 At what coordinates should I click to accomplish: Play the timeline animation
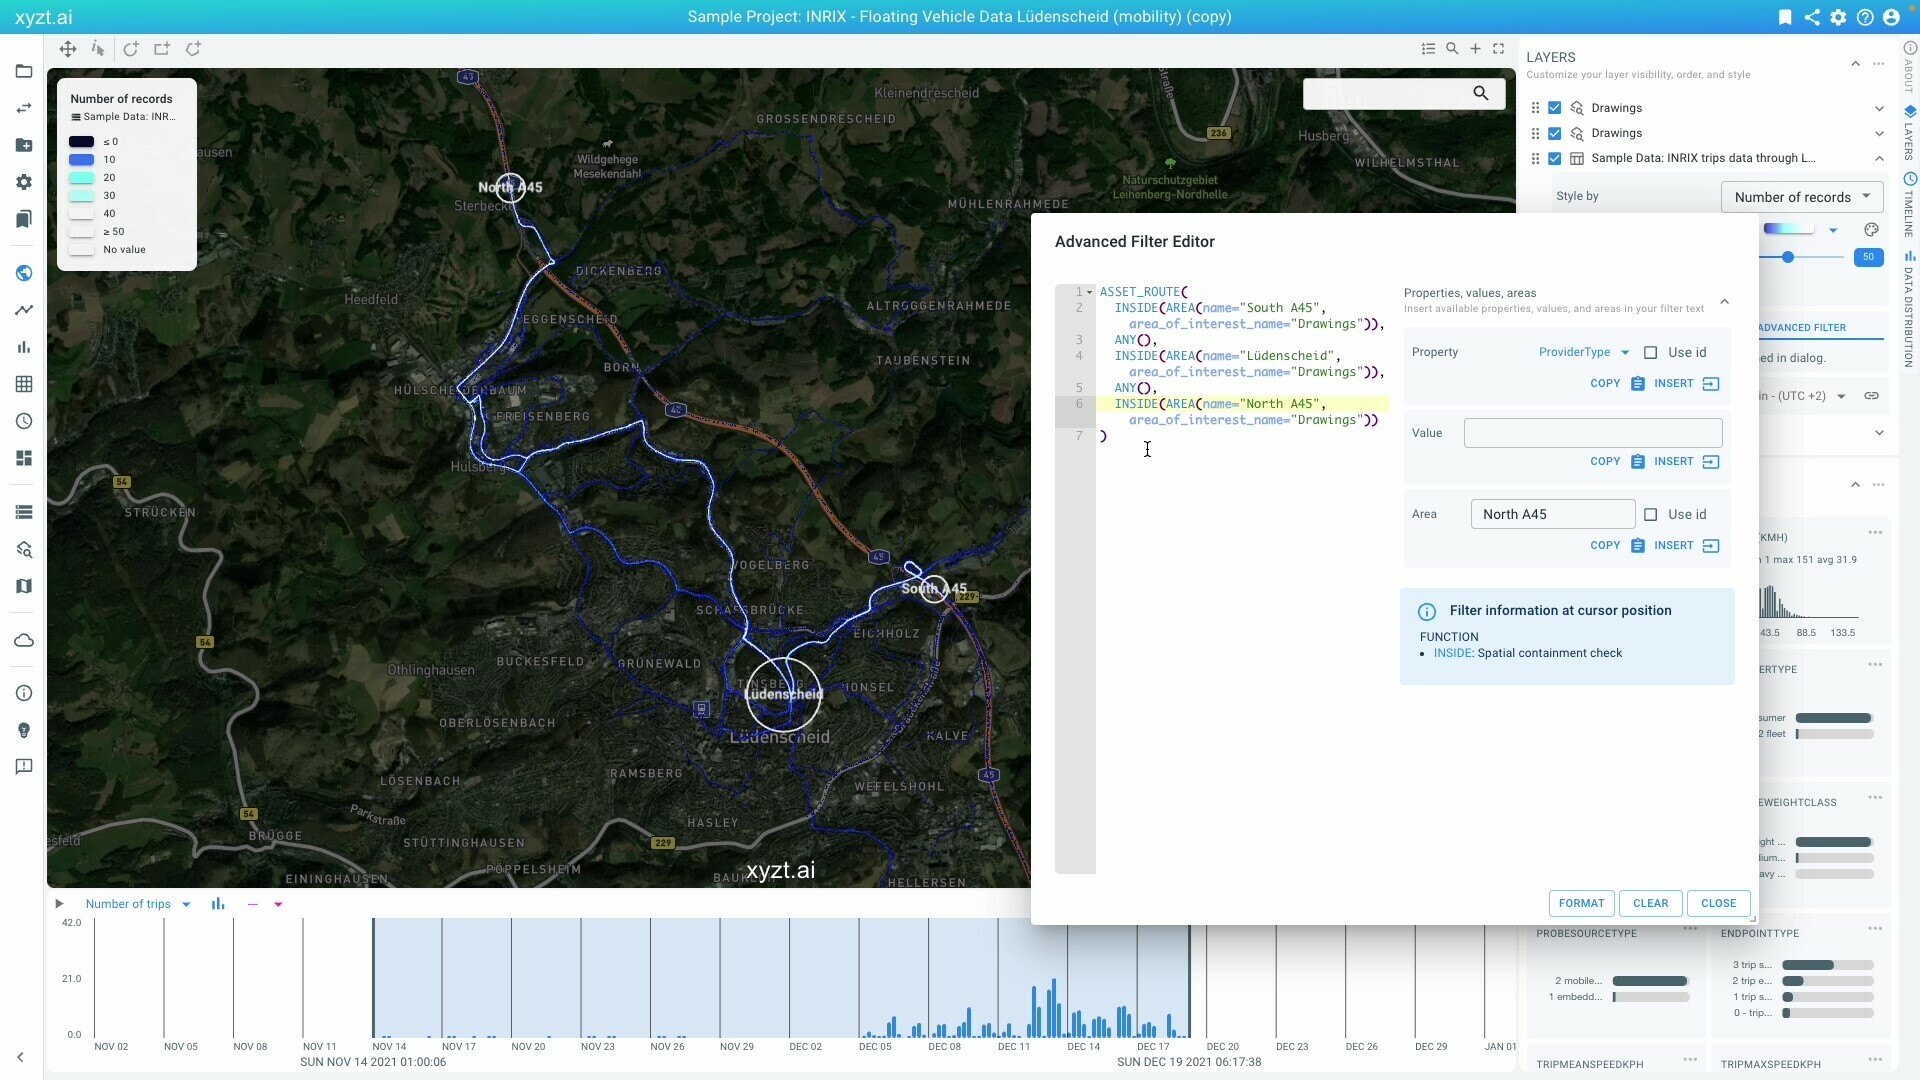point(59,904)
